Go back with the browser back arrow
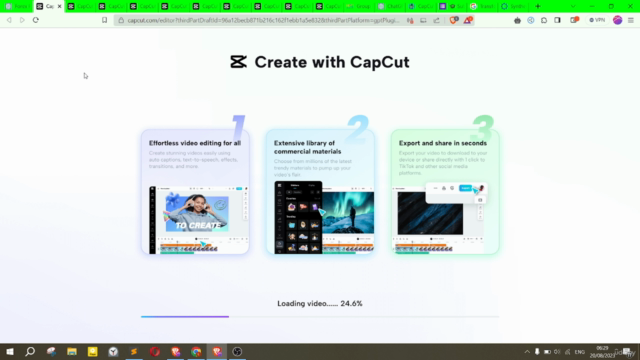This screenshot has width=640, height=360. click(9, 20)
